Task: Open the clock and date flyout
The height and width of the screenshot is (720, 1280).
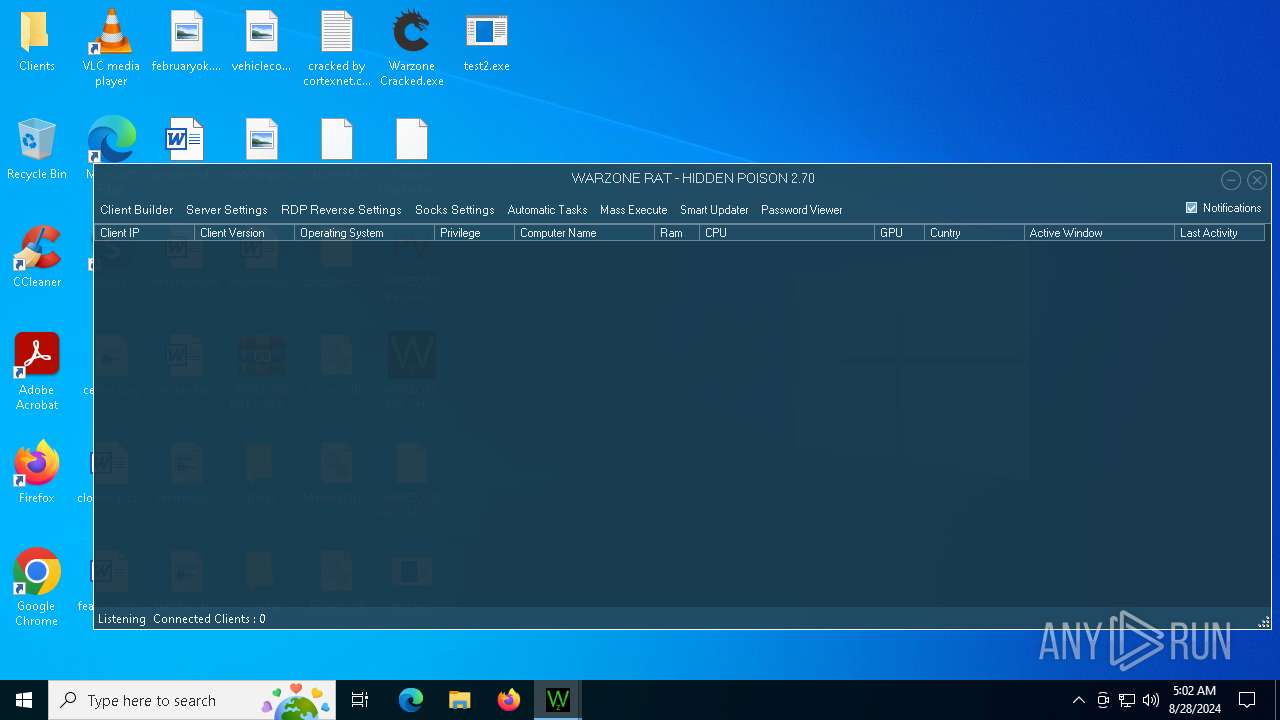Action: (1194, 700)
